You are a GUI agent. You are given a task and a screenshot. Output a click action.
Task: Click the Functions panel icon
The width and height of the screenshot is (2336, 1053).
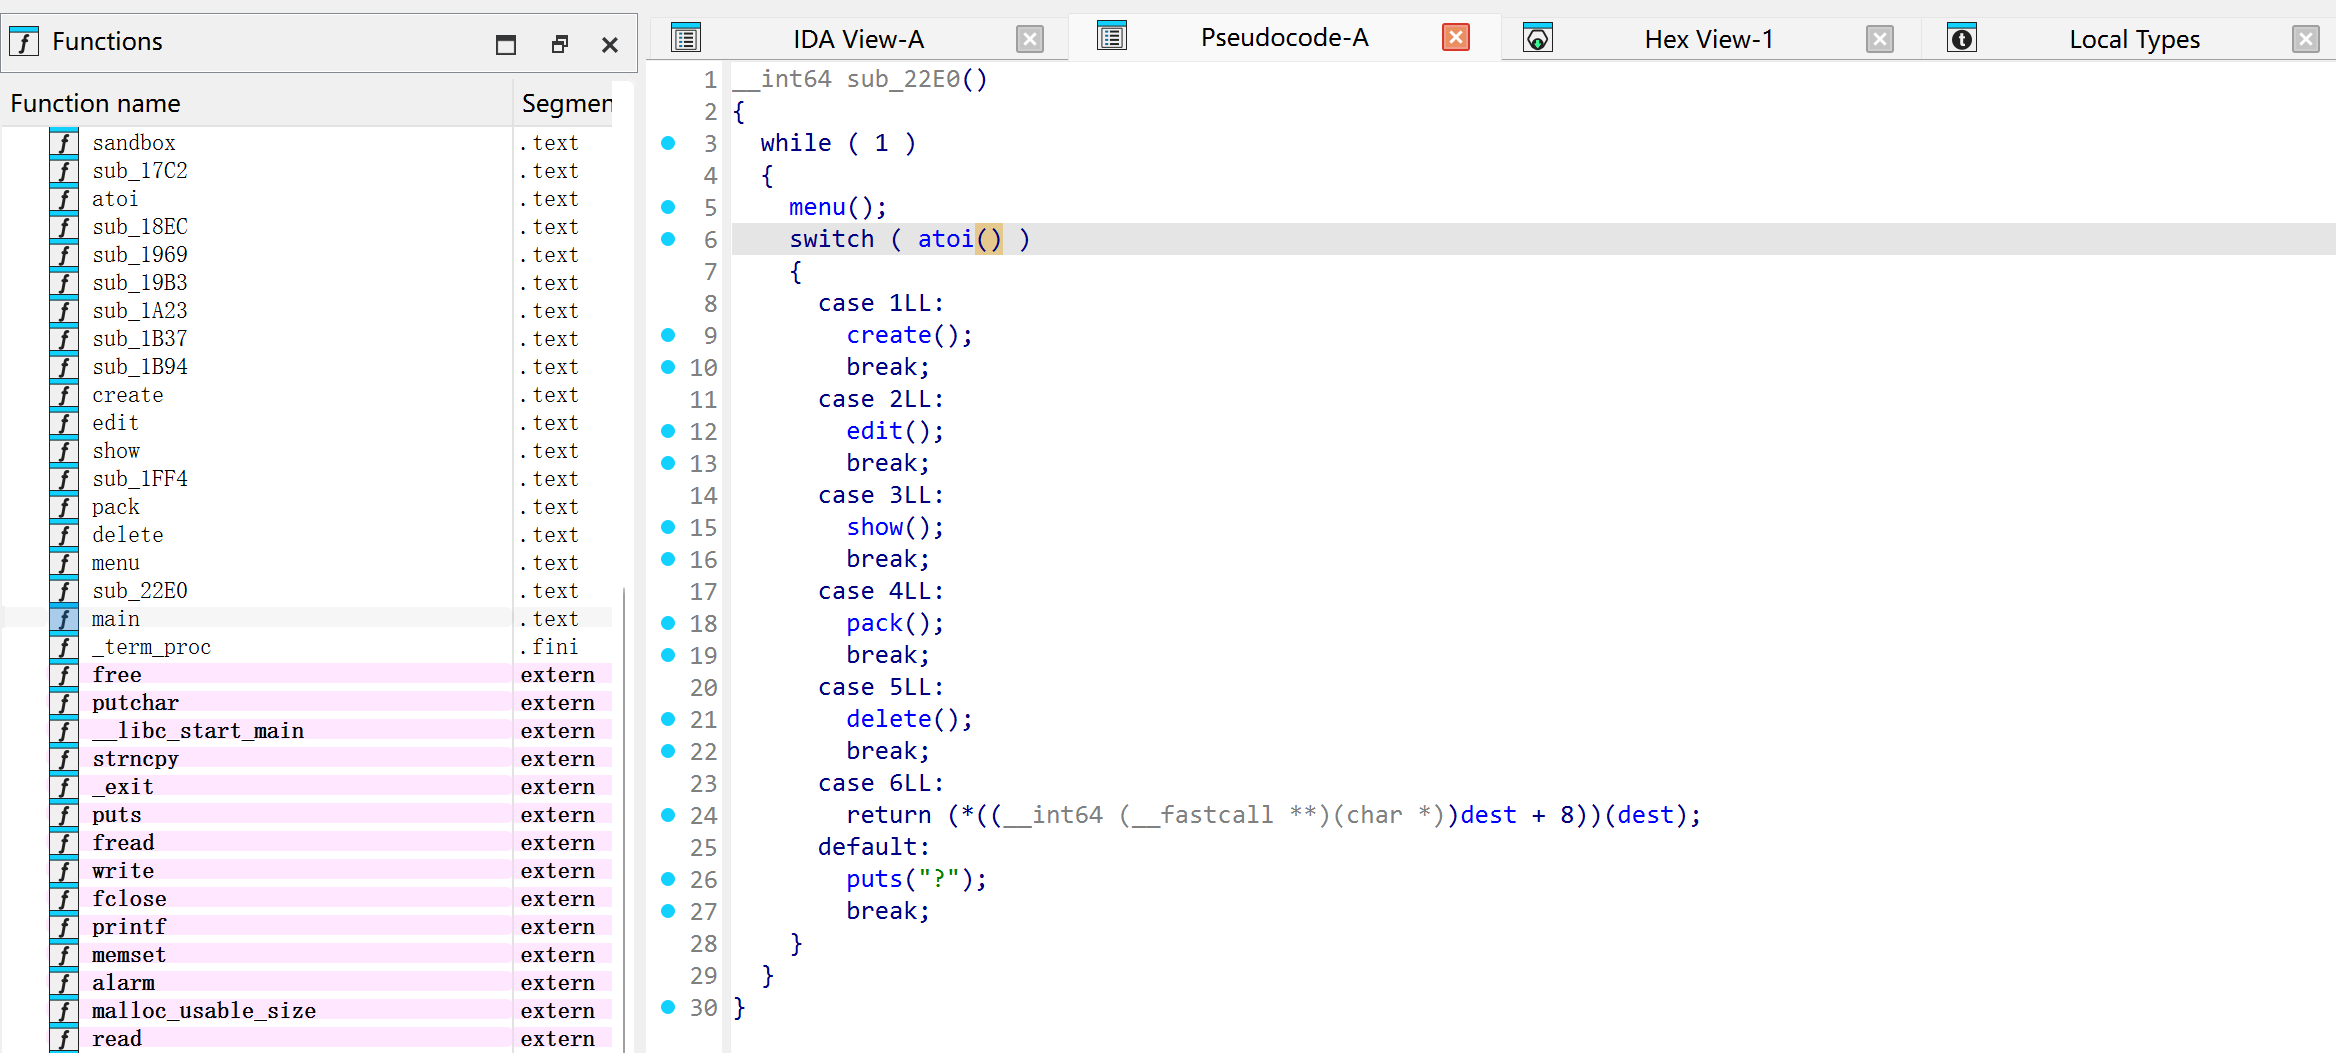(x=24, y=41)
